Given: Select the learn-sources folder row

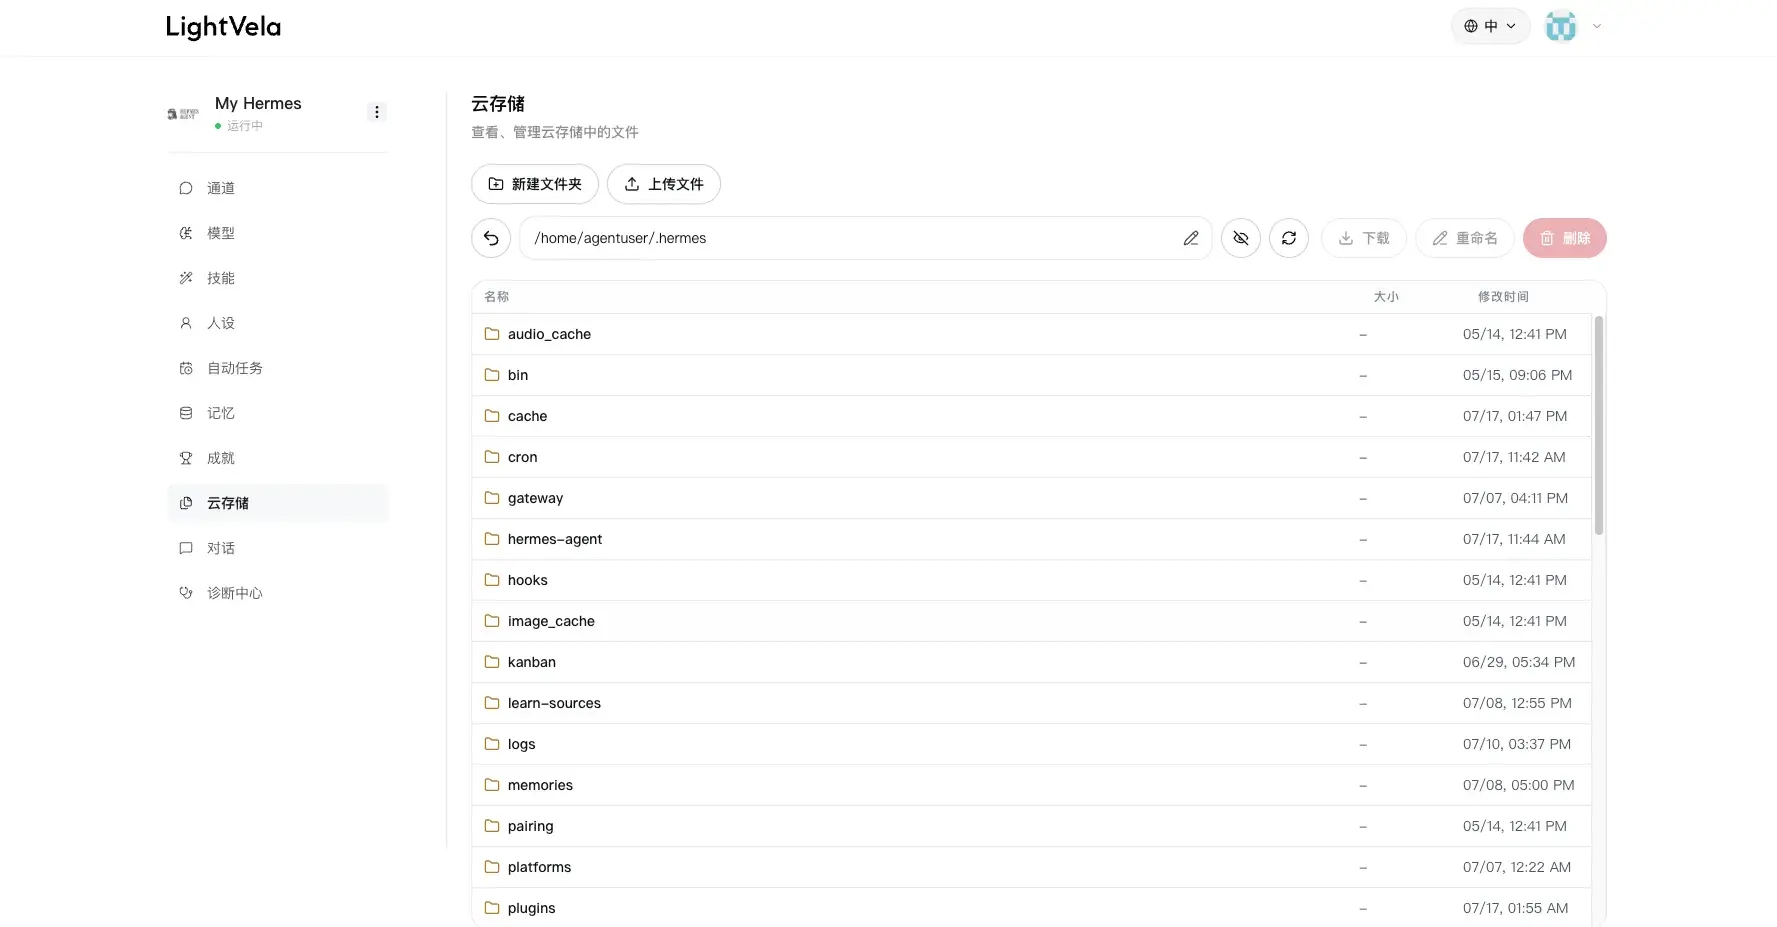Looking at the screenshot, I should [x=1031, y=703].
